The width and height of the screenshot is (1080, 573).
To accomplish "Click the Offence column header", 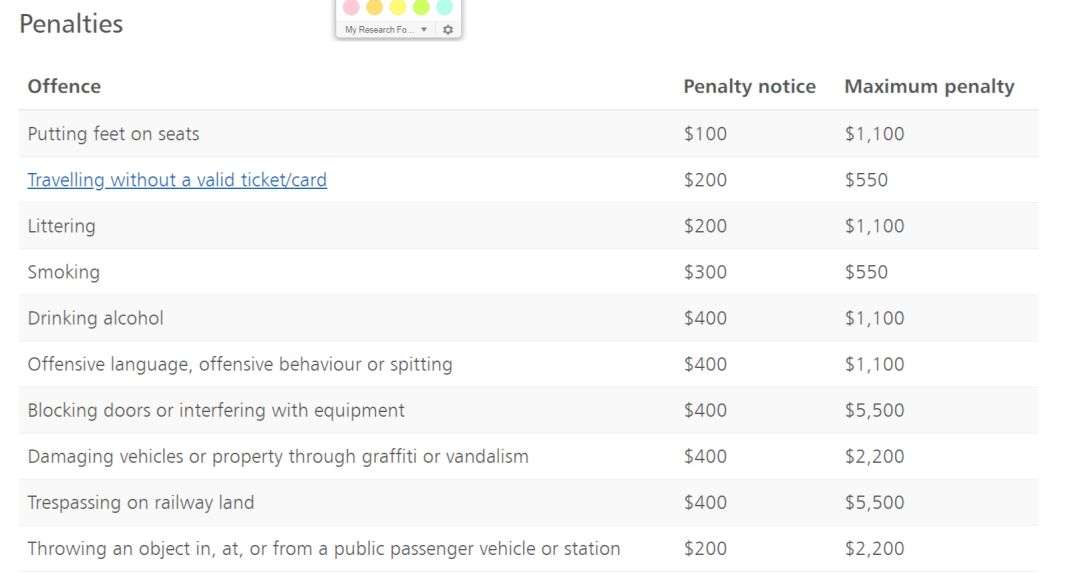I will pos(64,86).
